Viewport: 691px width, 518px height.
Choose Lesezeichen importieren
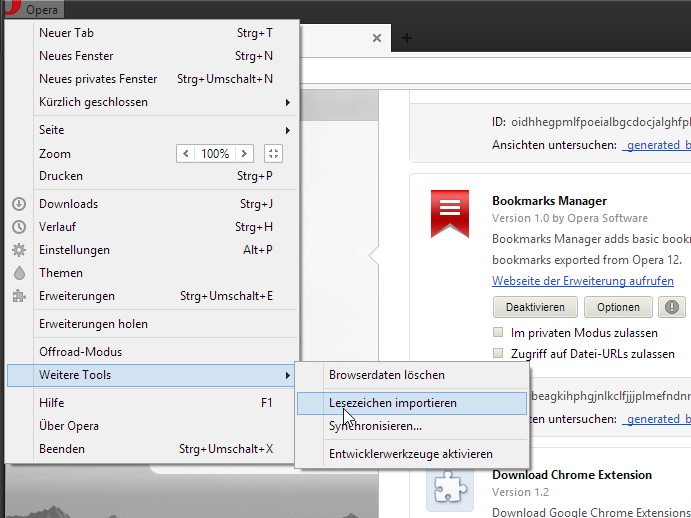pos(412,403)
